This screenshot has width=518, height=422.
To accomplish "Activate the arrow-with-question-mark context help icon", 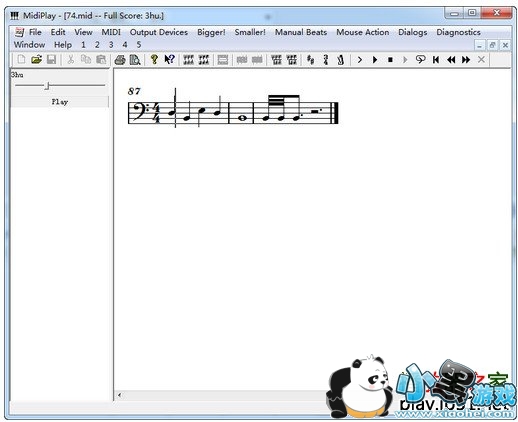I will pyautogui.click(x=170, y=60).
